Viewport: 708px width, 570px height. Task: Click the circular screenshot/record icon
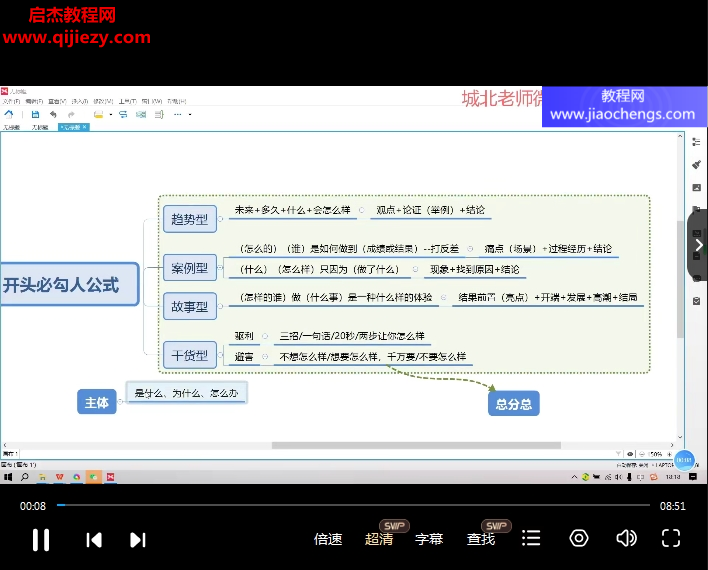pos(579,538)
